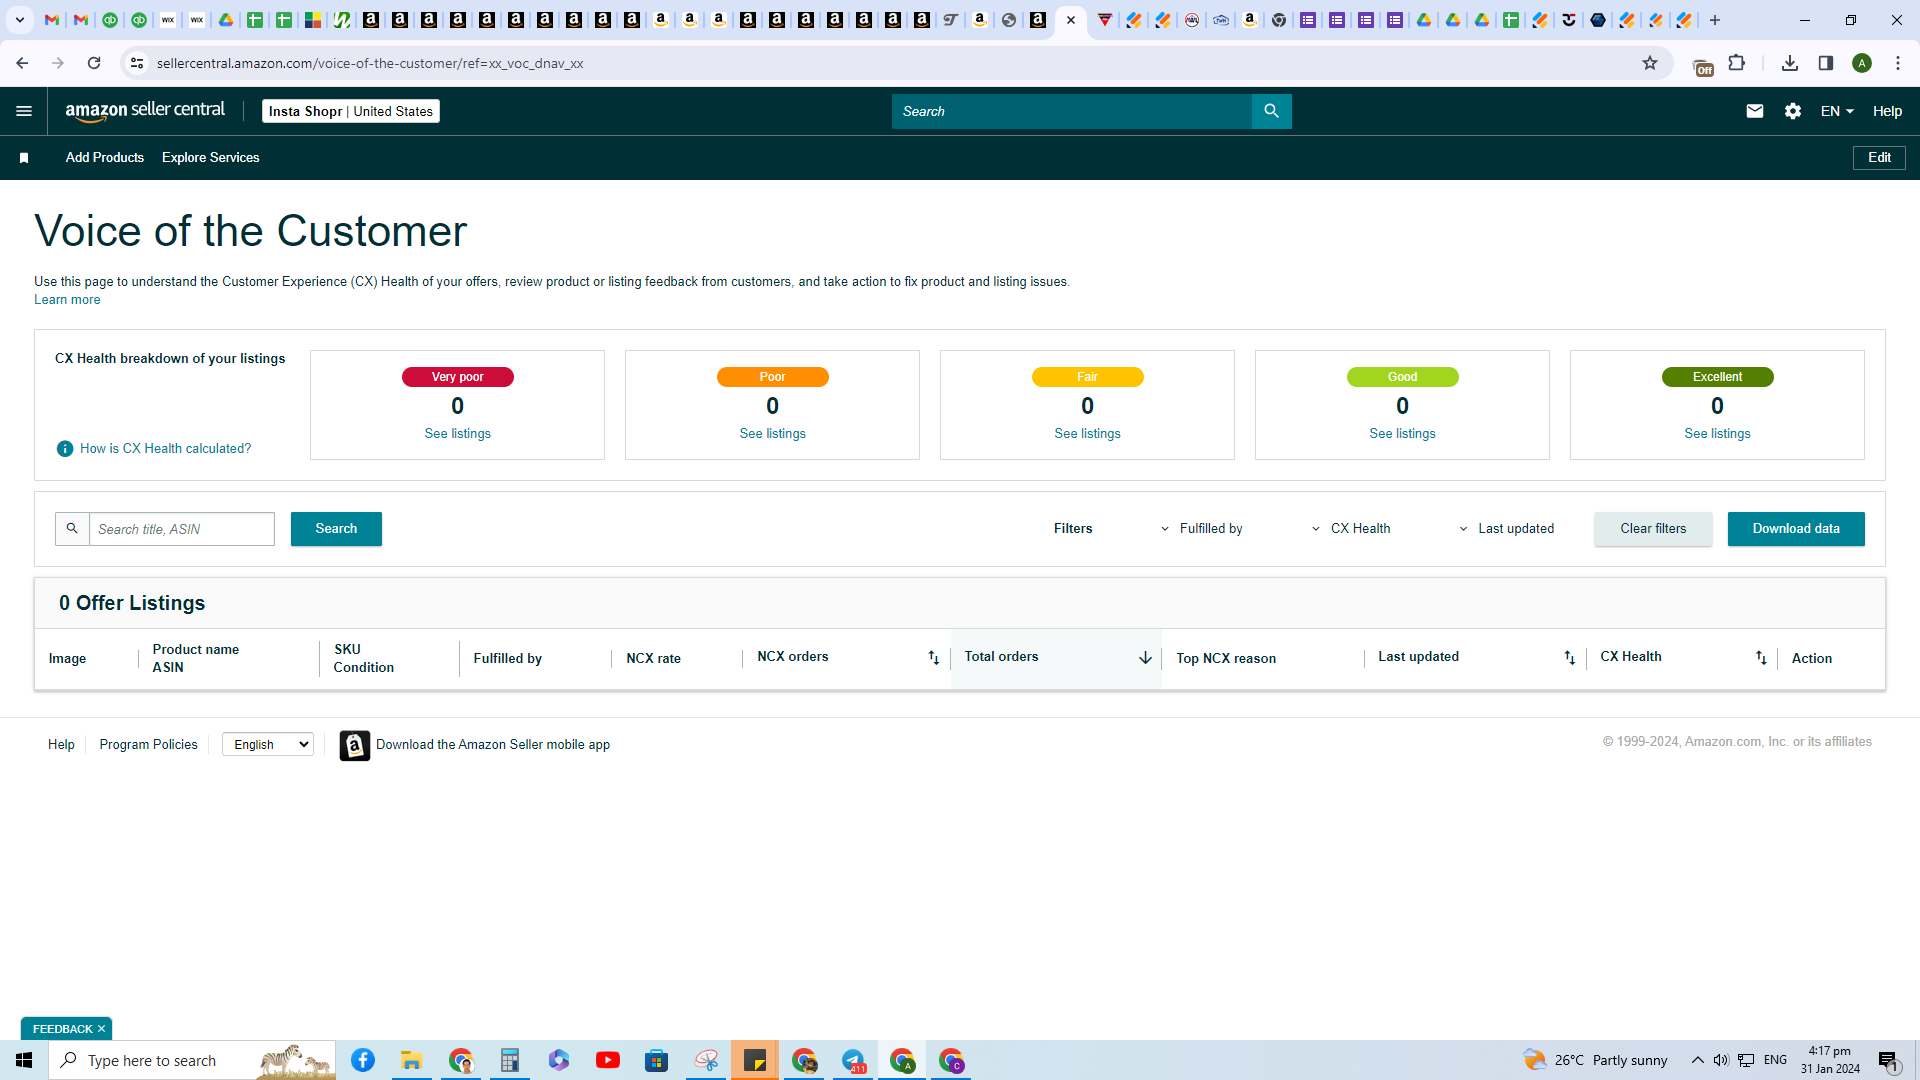Reload the page
1920x1080 pixels.
(94, 63)
